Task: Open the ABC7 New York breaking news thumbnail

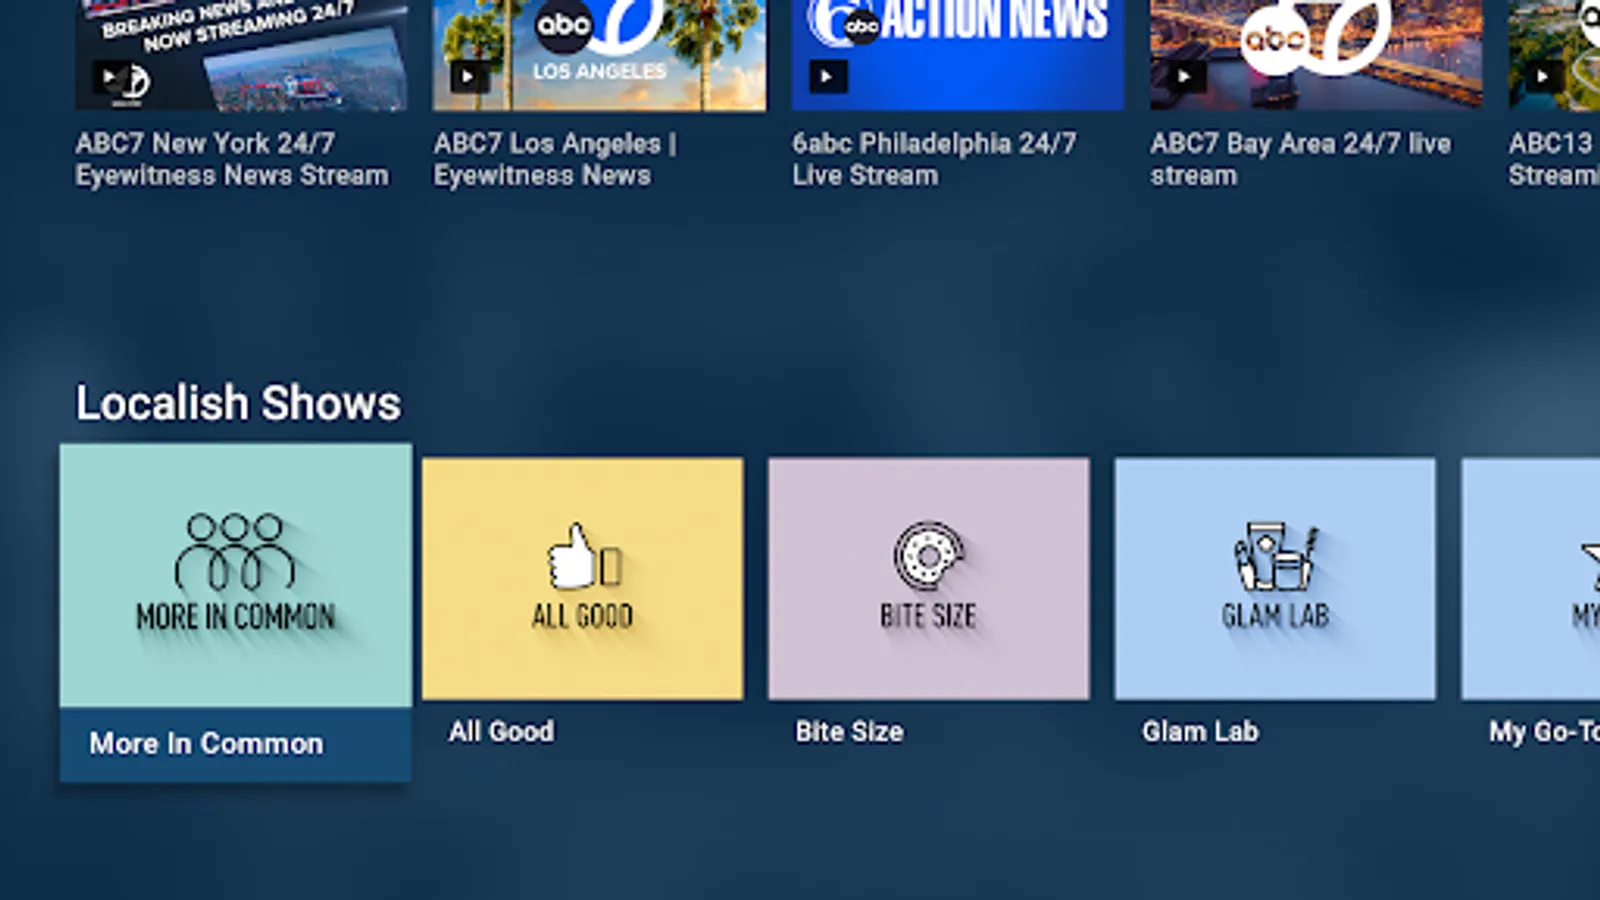Action: pyautogui.click(x=241, y=55)
